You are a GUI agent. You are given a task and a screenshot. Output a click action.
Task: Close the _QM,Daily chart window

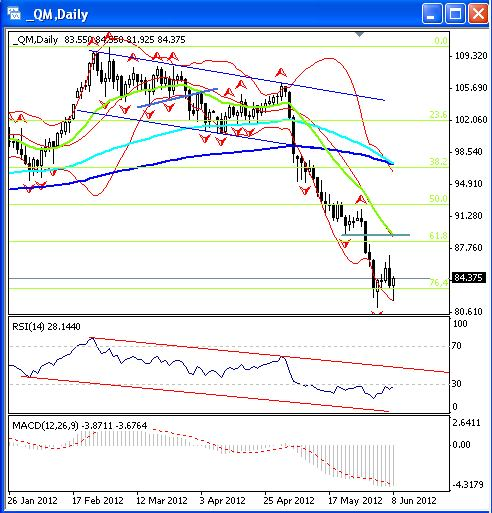[x=478, y=14]
